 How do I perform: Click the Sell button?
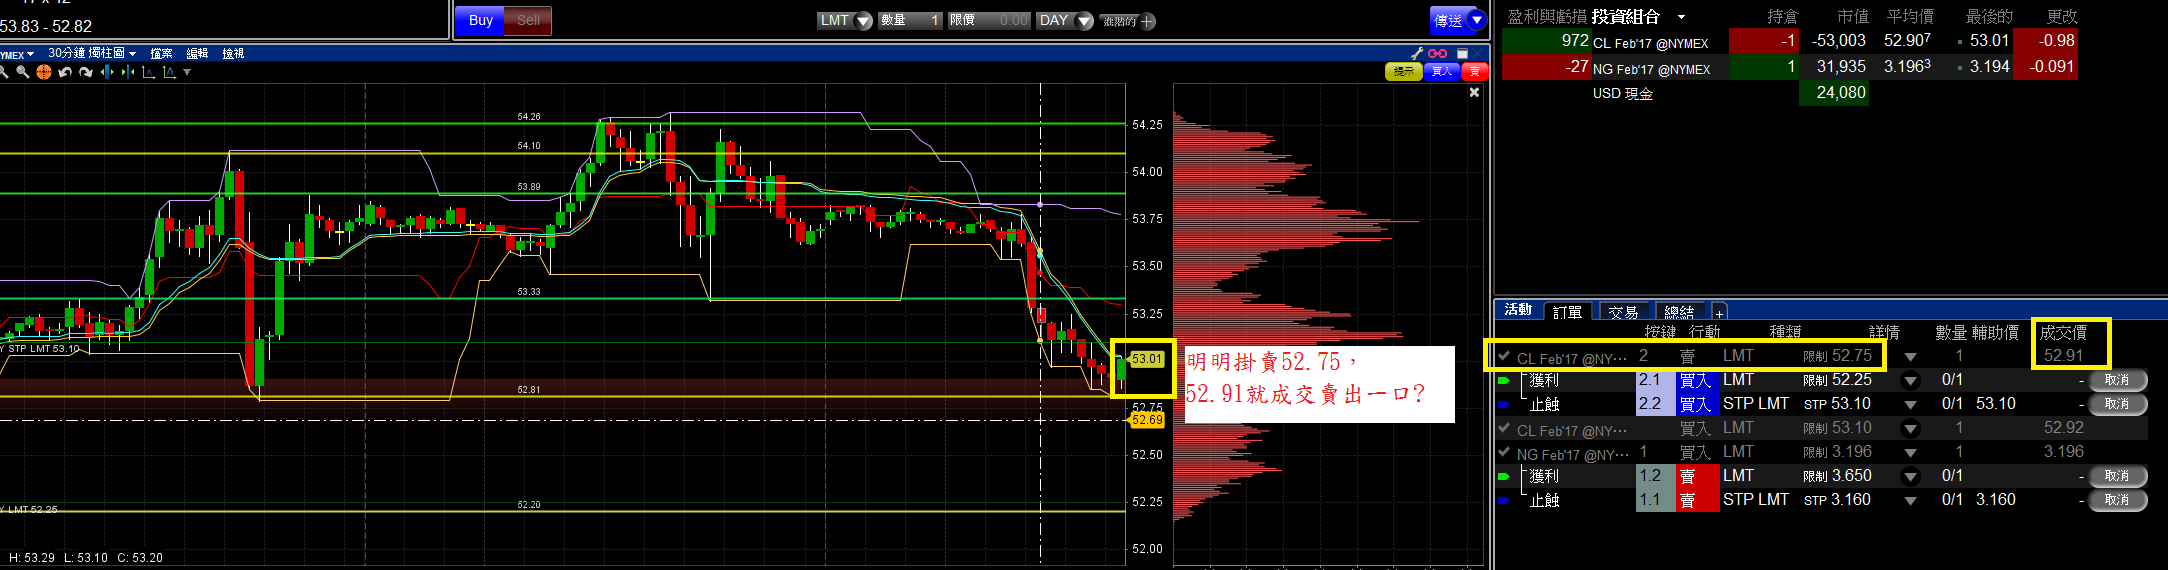[x=528, y=20]
